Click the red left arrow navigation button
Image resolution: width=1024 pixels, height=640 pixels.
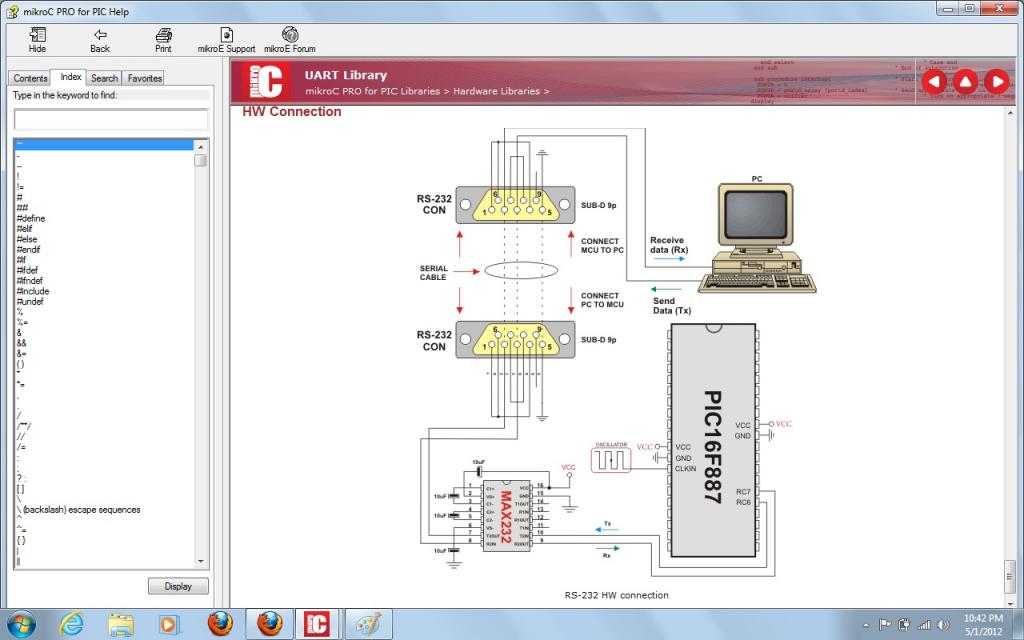[x=934, y=82]
